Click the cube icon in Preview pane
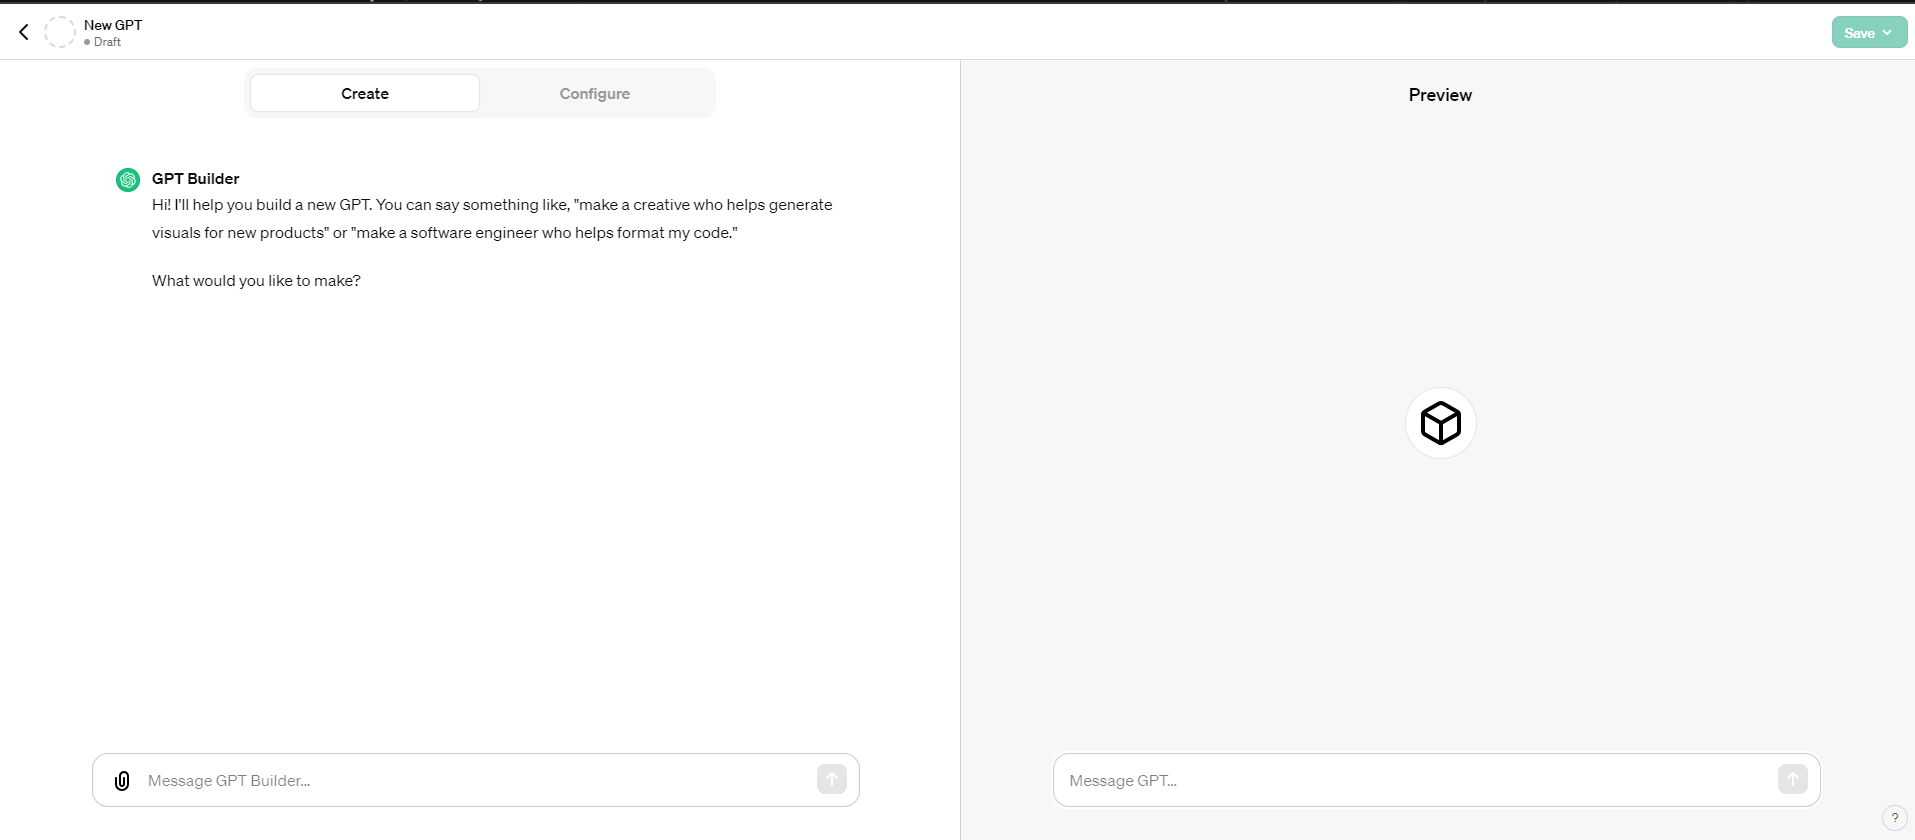Image resolution: width=1915 pixels, height=840 pixels. [x=1440, y=423]
